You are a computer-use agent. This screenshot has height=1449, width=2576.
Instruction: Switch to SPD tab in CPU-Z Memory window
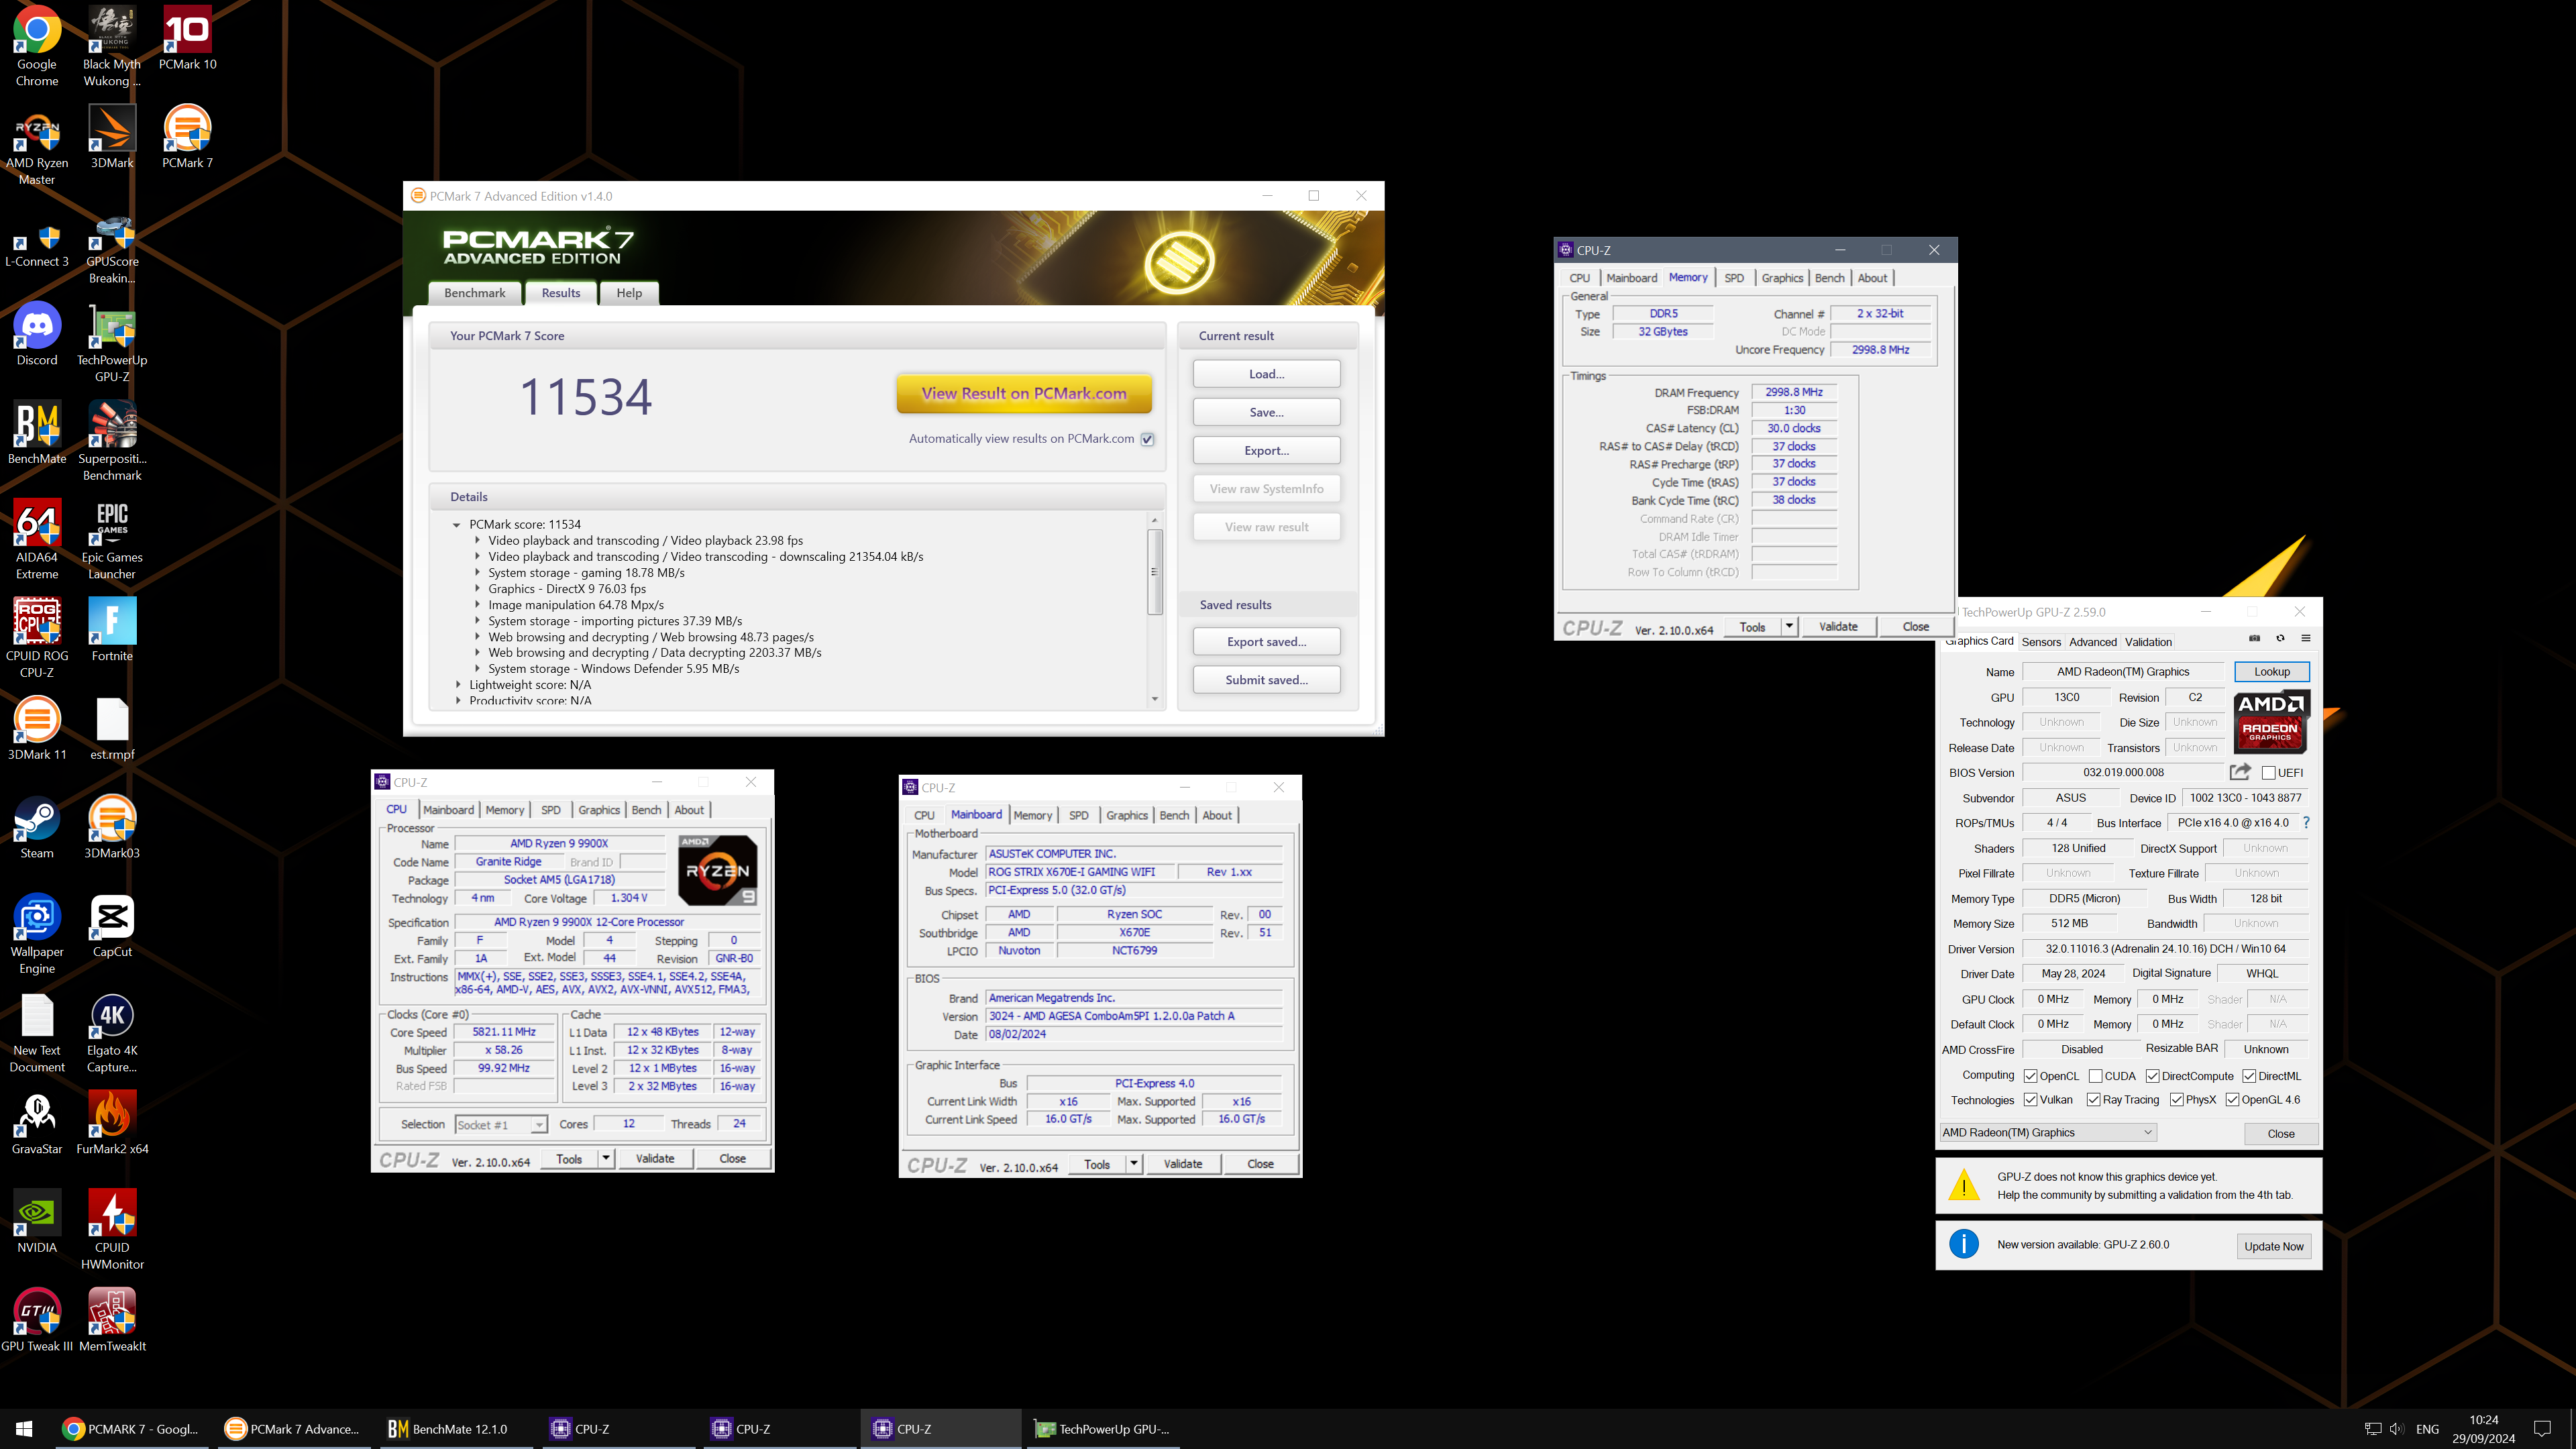(x=1734, y=278)
